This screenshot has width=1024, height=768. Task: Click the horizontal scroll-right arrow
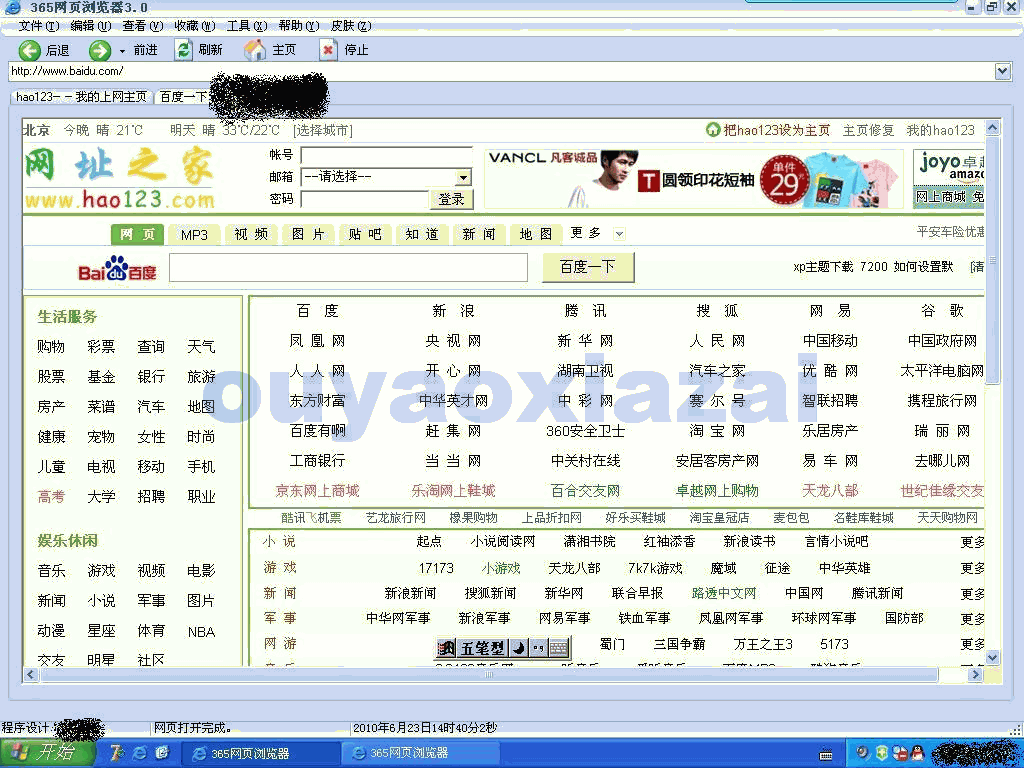point(975,674)
